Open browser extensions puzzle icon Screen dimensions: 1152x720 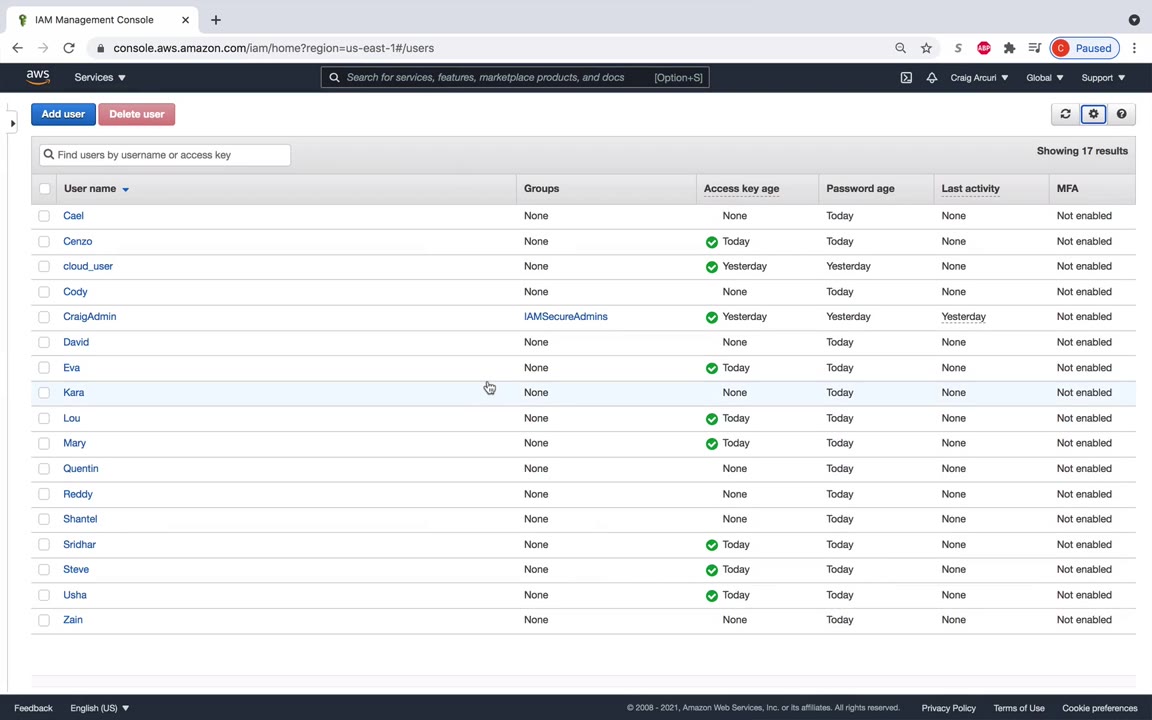(x=1009, y=48)
